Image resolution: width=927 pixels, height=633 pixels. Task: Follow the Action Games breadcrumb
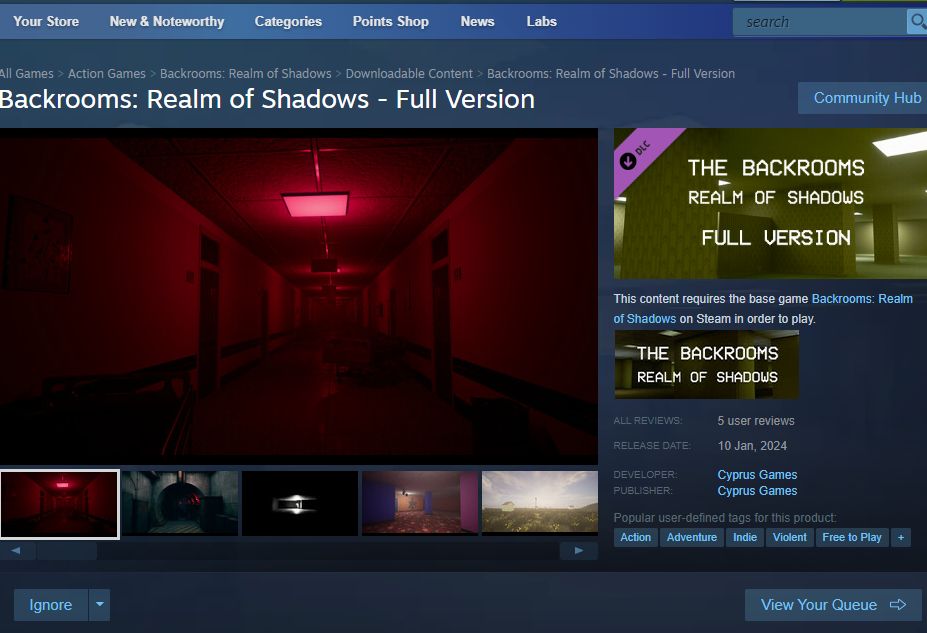point(106,73)
